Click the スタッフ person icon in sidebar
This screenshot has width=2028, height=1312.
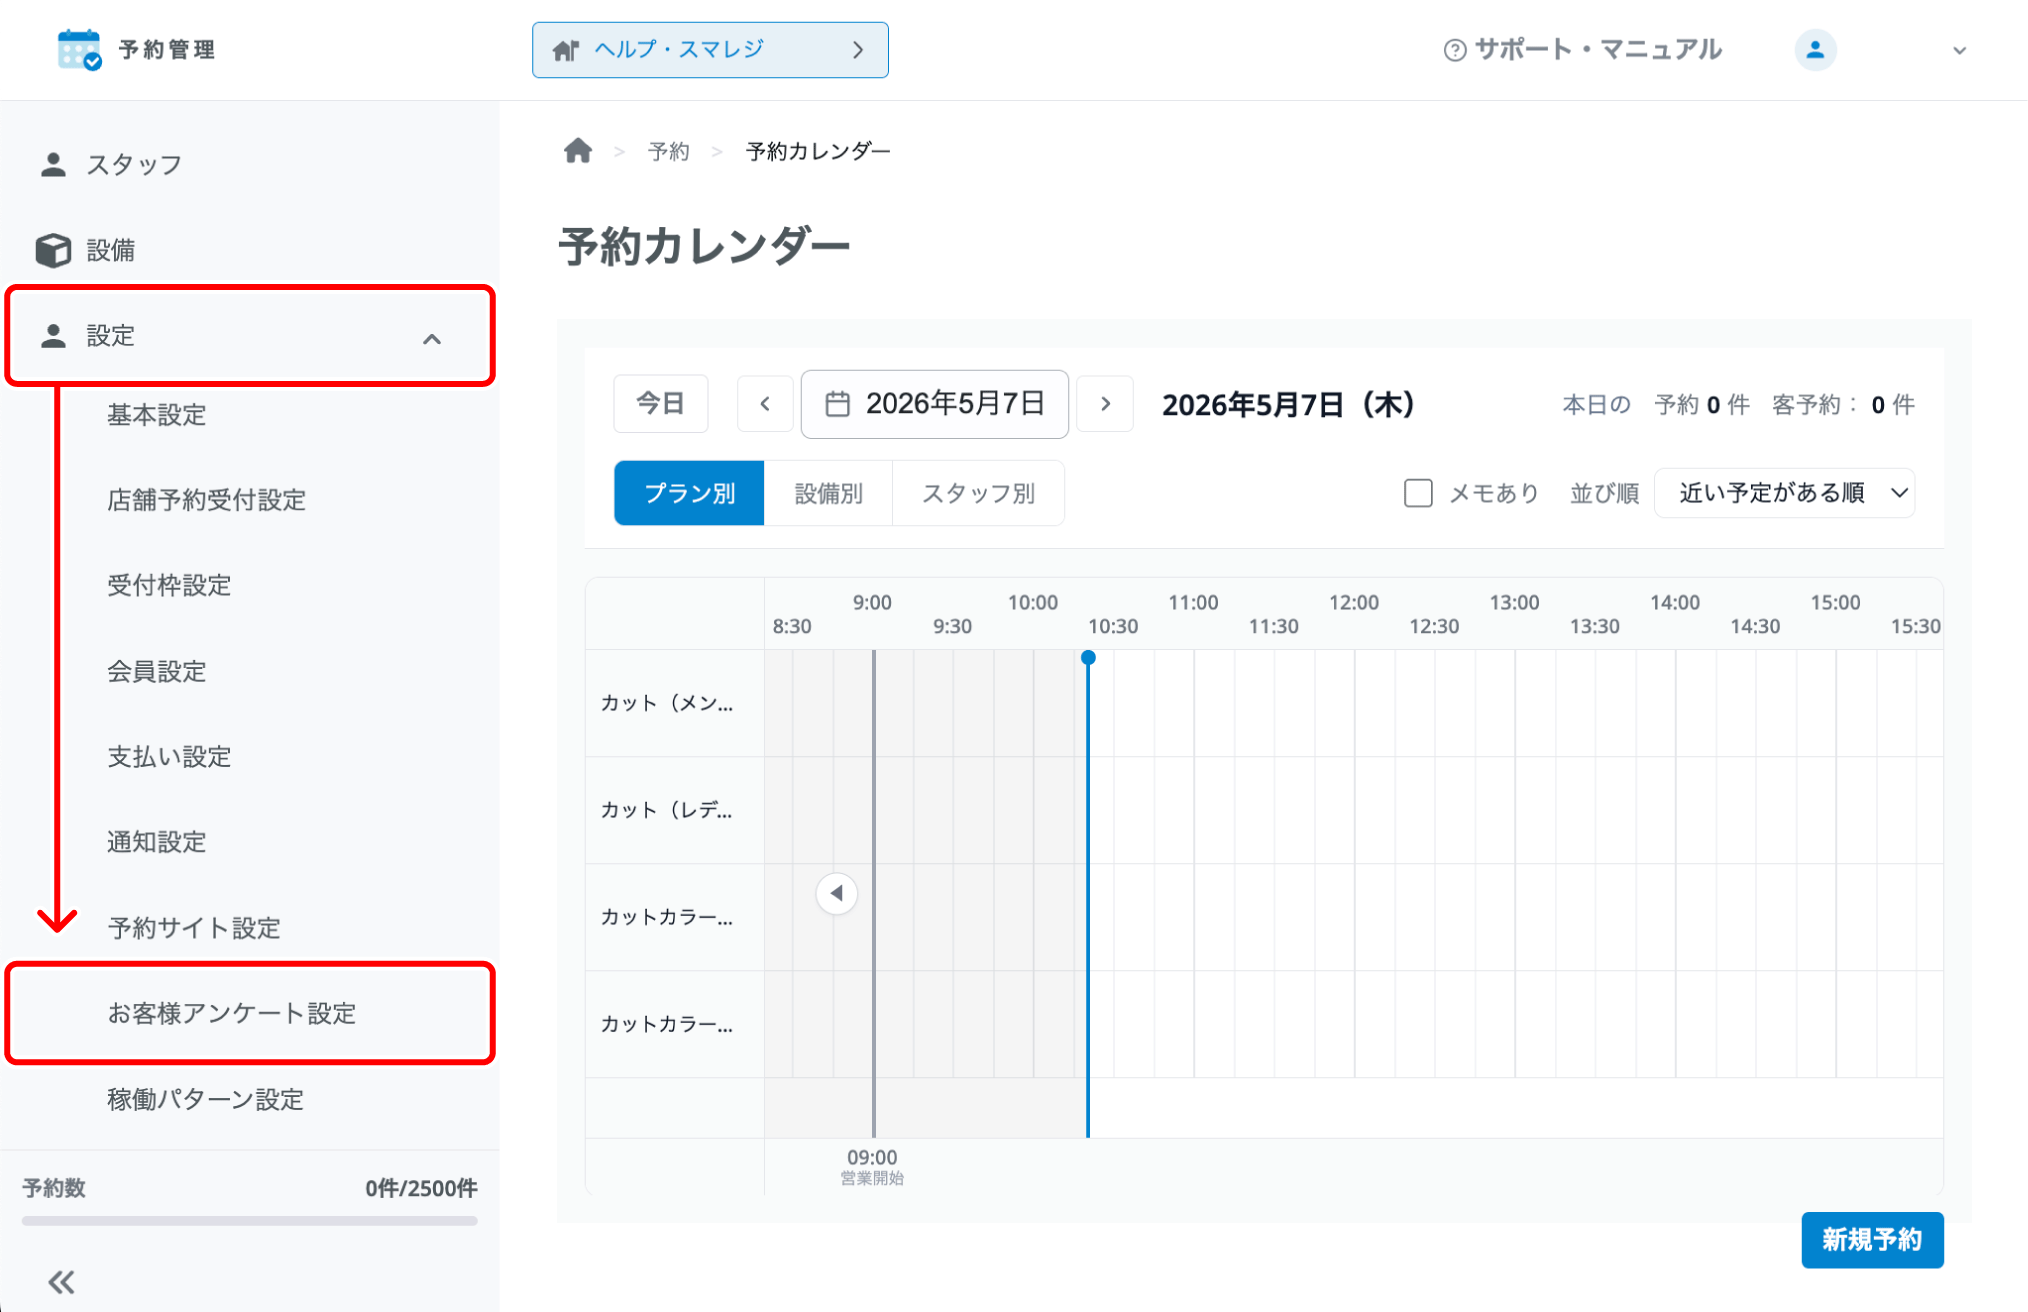(53, 165)
